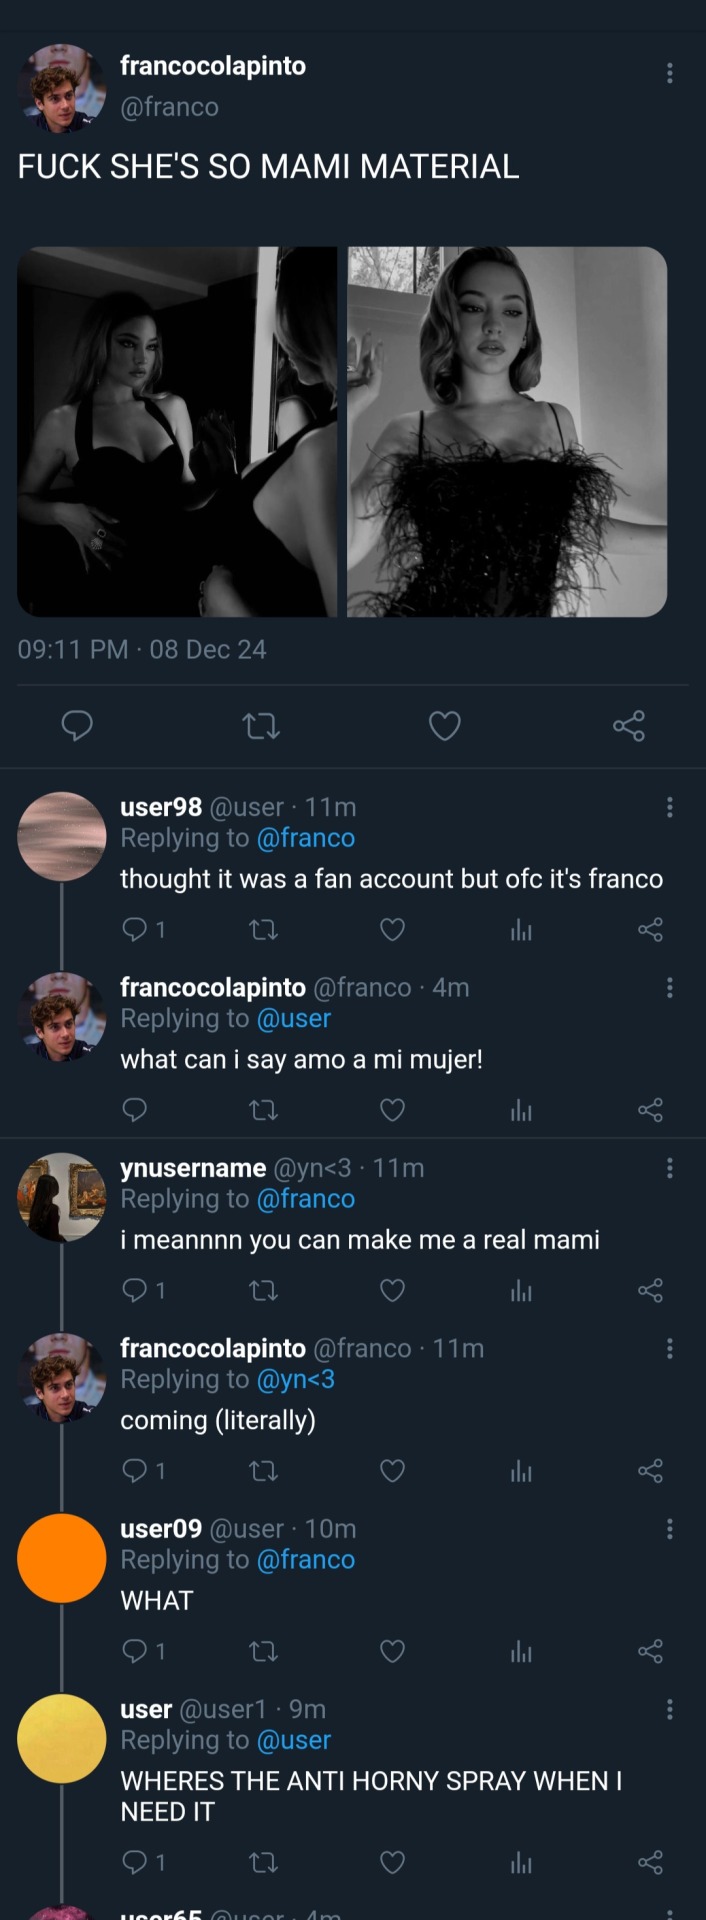Click @franco link in user98's reply

pos(305,838)
